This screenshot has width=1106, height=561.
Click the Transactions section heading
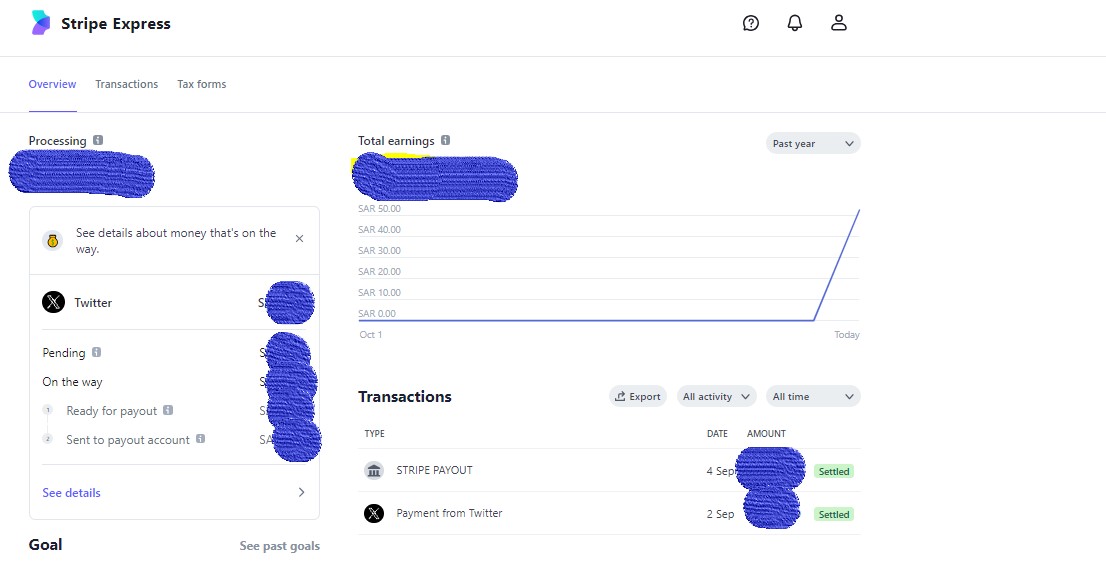[405, 397]
